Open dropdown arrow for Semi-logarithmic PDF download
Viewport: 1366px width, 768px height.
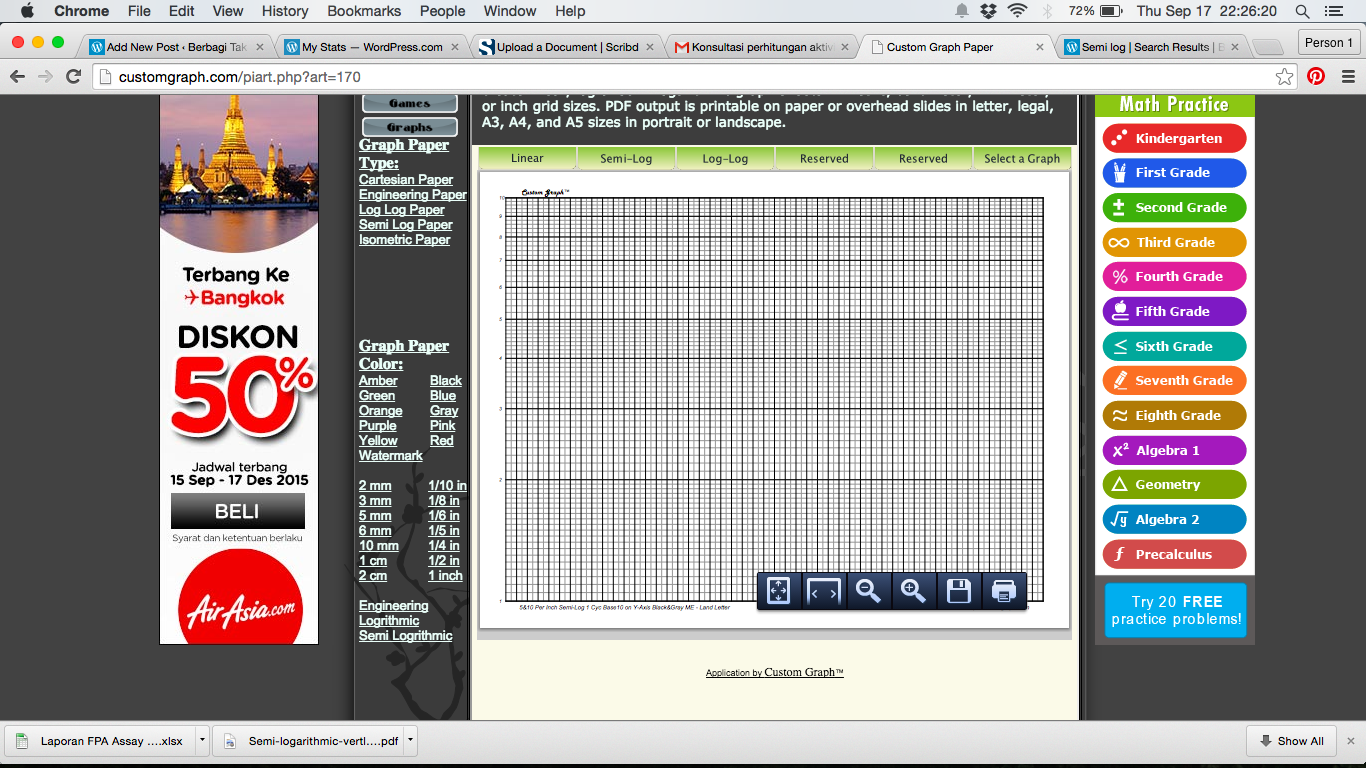410,741
